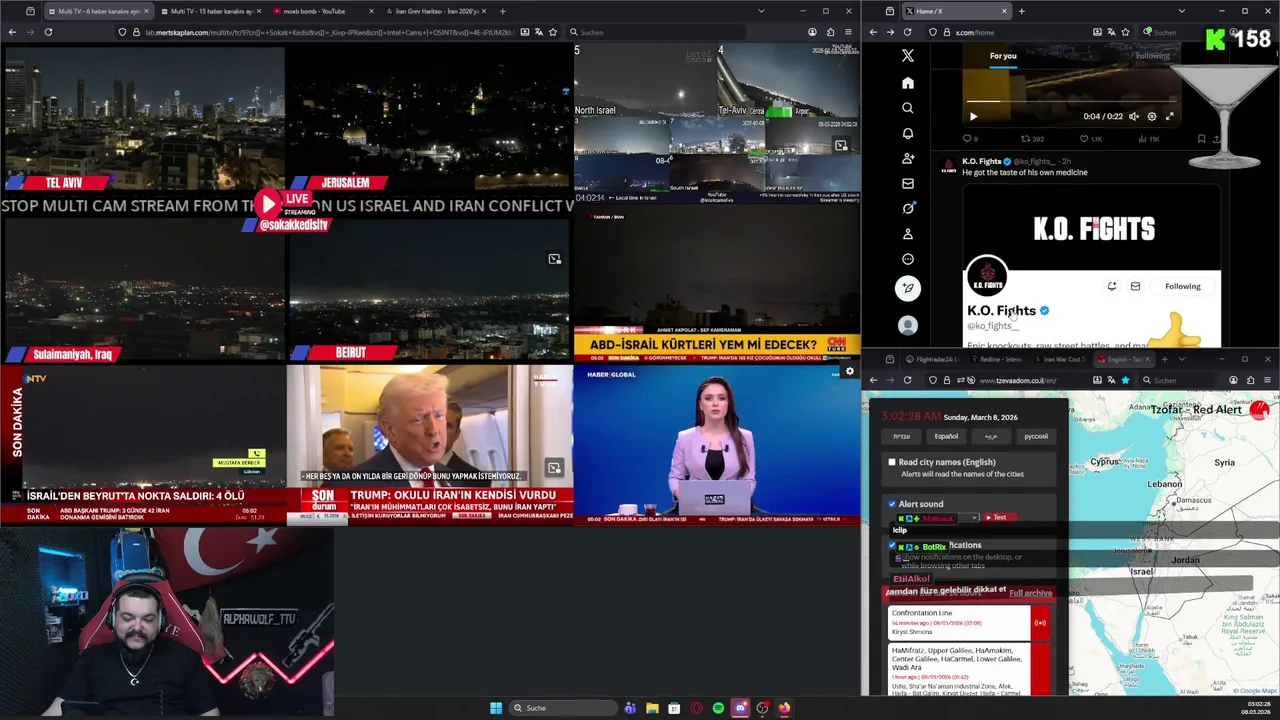The image size is (1280, 720).
Task: Click picture-in-picture icon on Trump stream
Action: pyautogui.click(x=553, y=468)
